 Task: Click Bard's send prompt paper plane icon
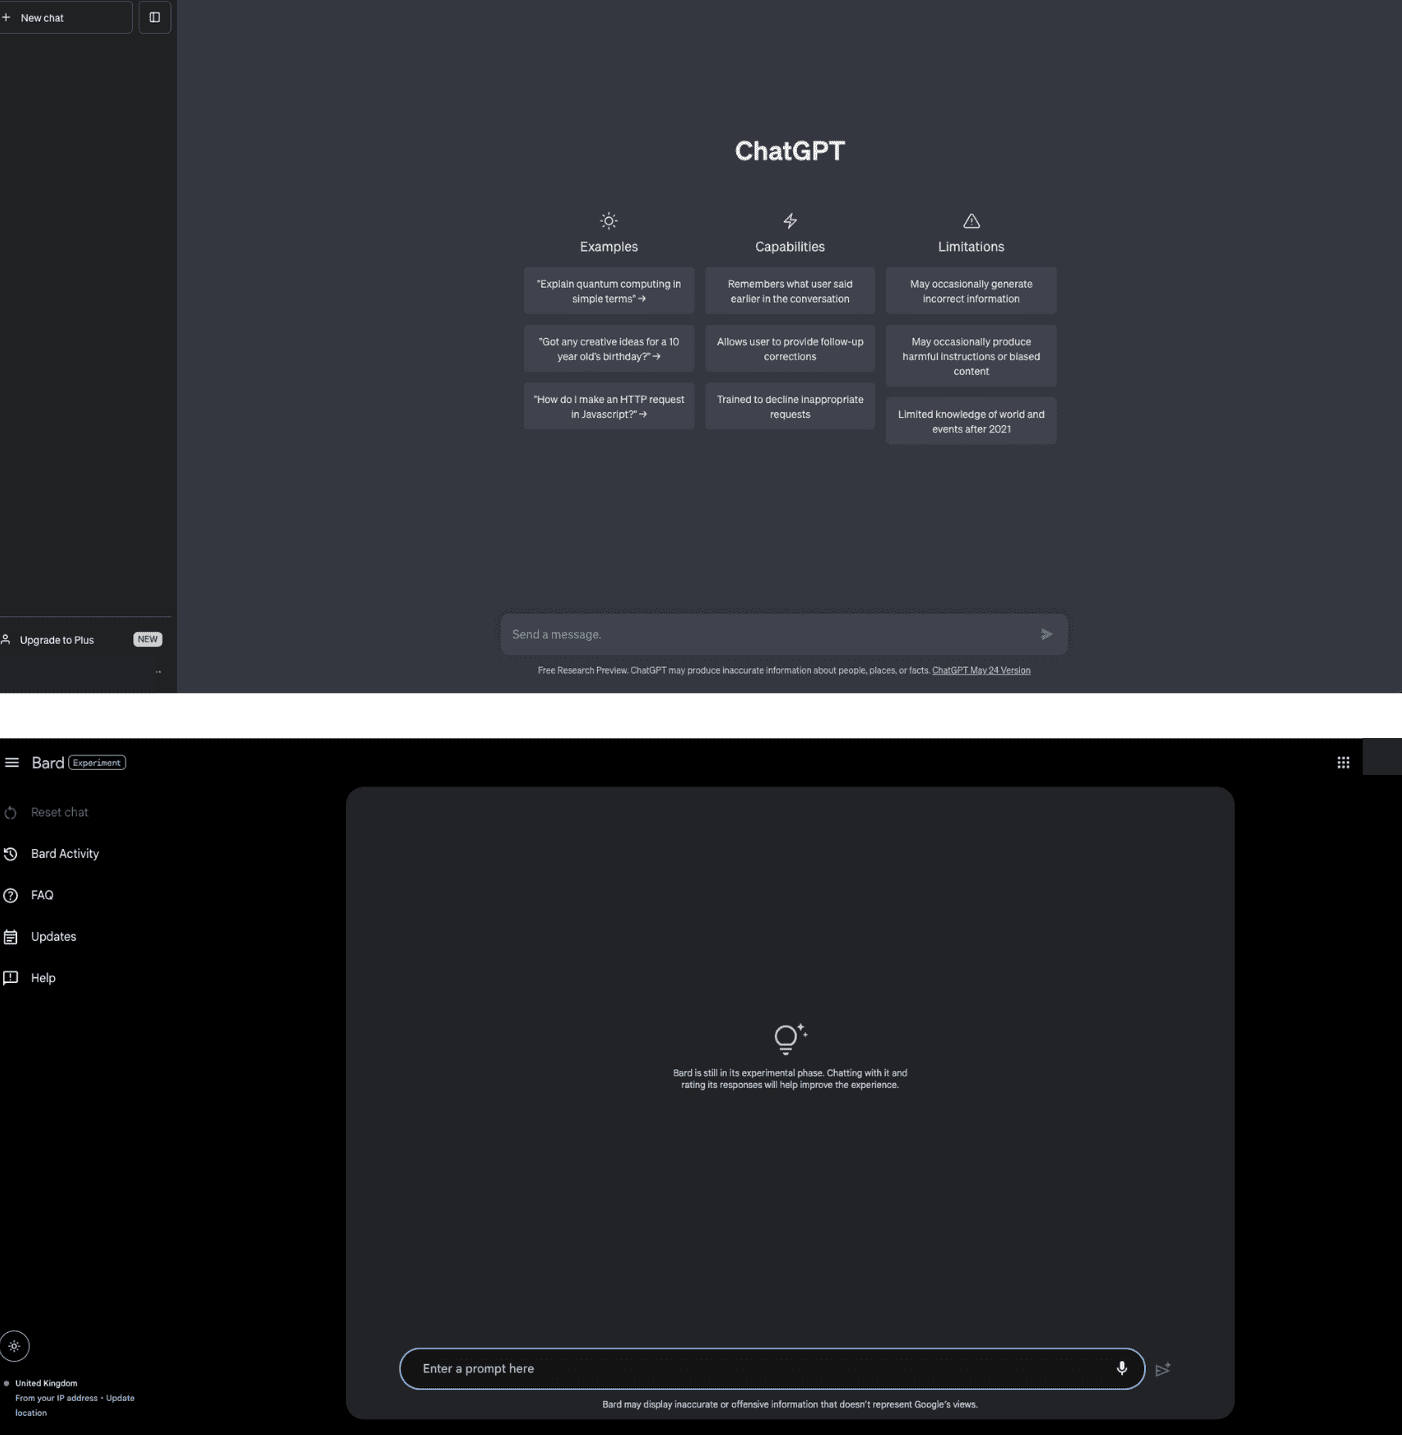1163,1368
